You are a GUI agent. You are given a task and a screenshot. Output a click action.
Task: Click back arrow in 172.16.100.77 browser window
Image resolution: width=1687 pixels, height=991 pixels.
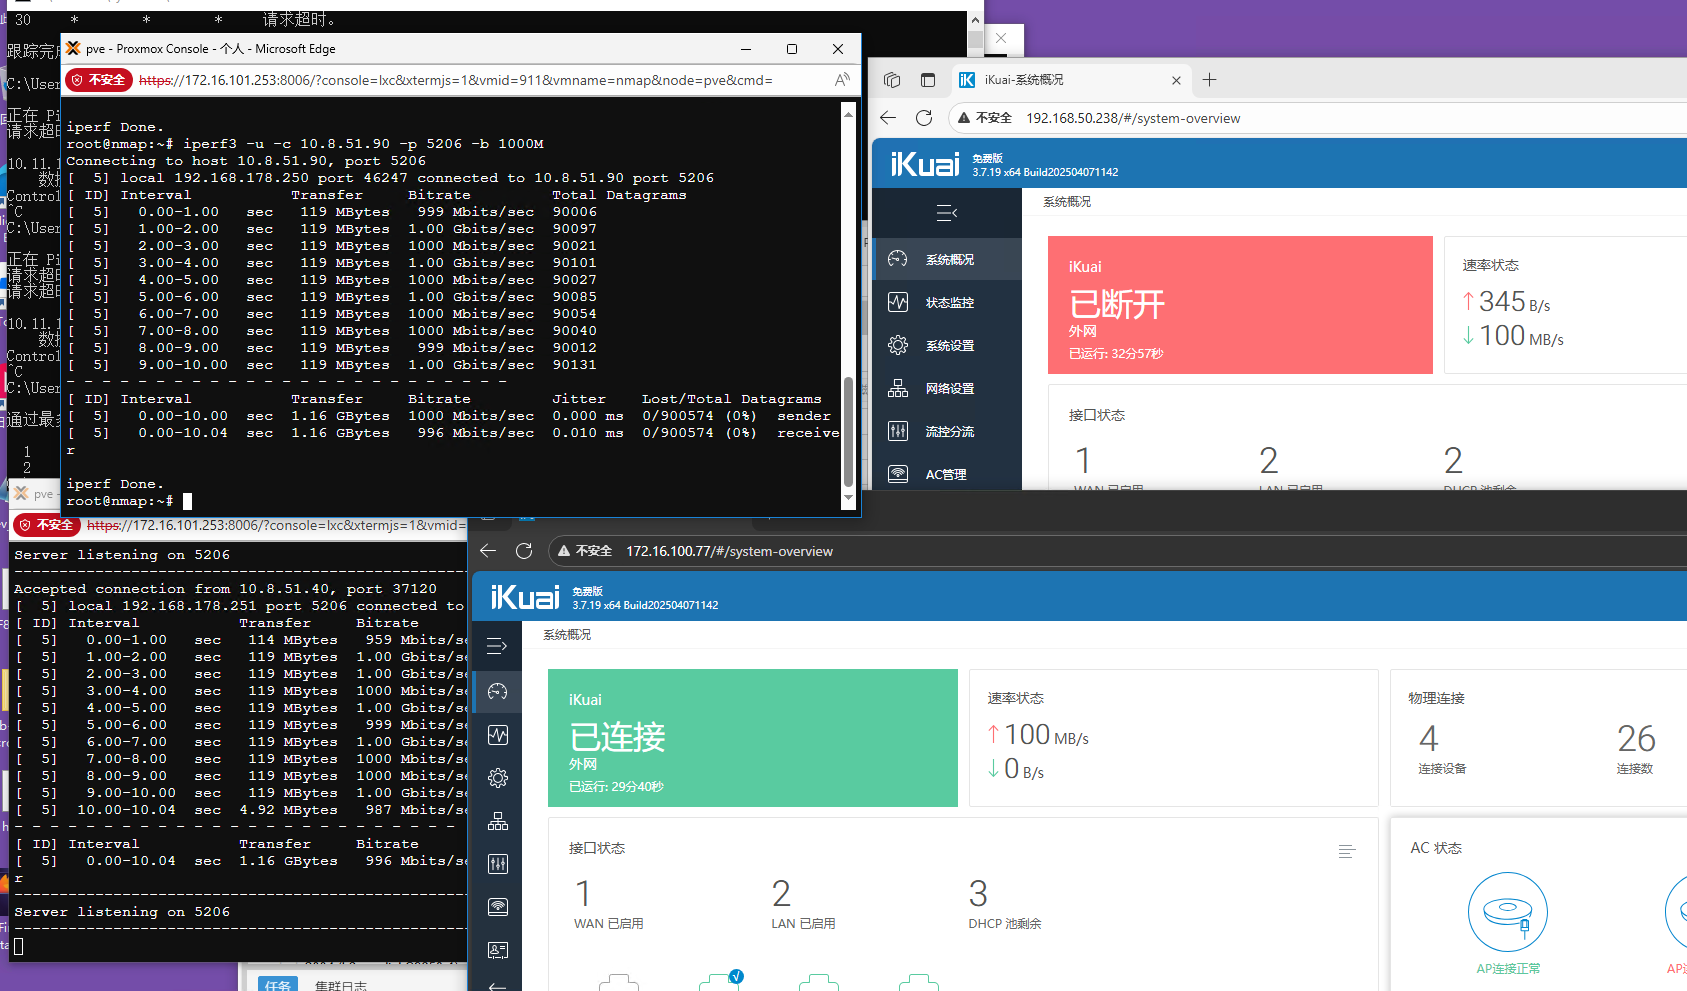[488, 551]
